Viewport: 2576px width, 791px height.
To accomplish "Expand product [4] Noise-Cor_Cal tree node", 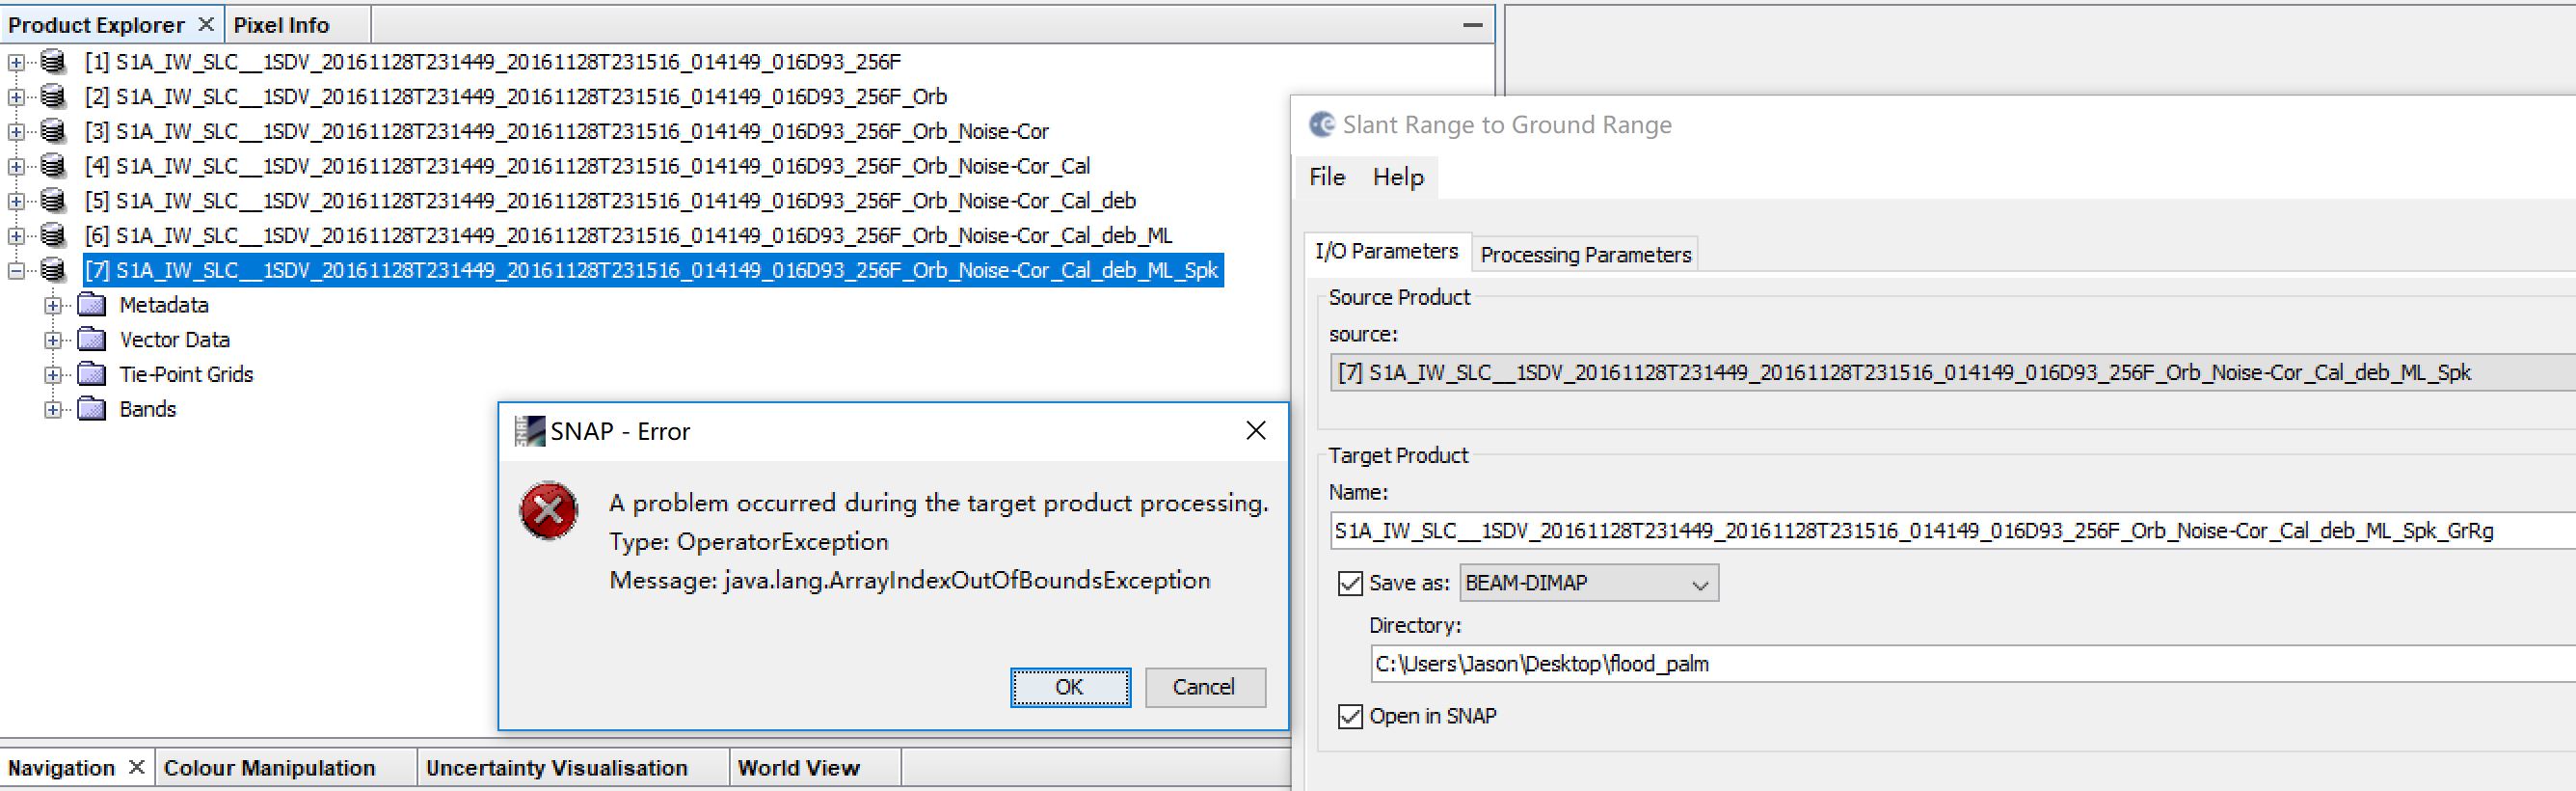I will pos(16,166).
